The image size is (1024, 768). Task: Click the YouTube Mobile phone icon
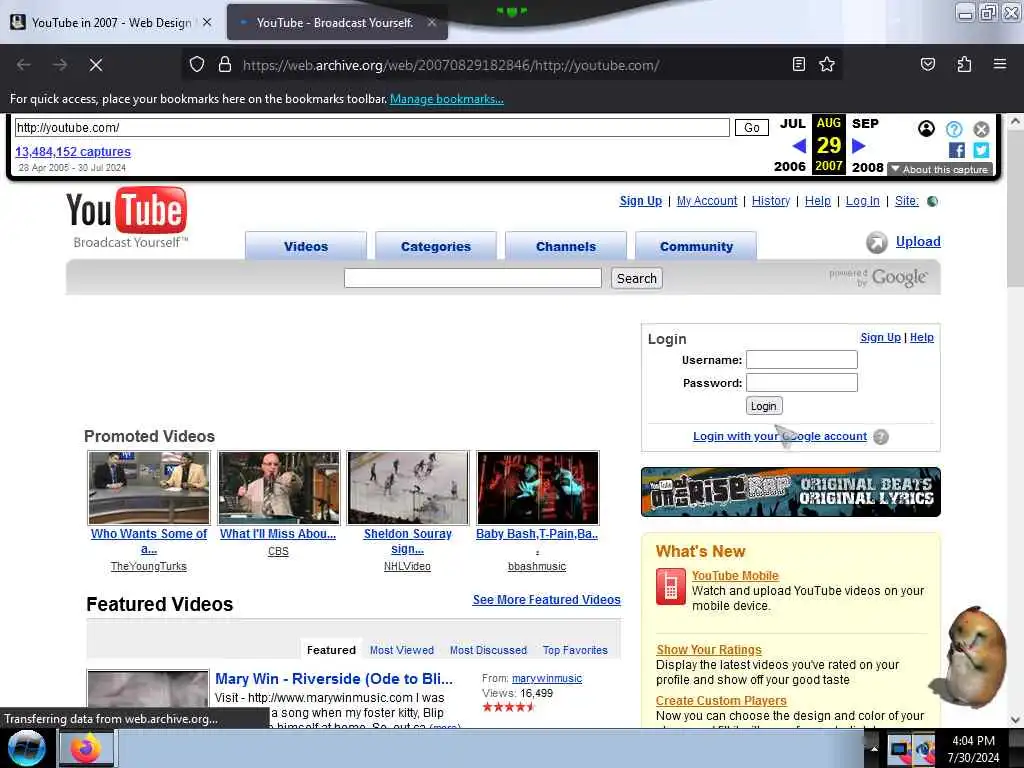tap(670, 586)
